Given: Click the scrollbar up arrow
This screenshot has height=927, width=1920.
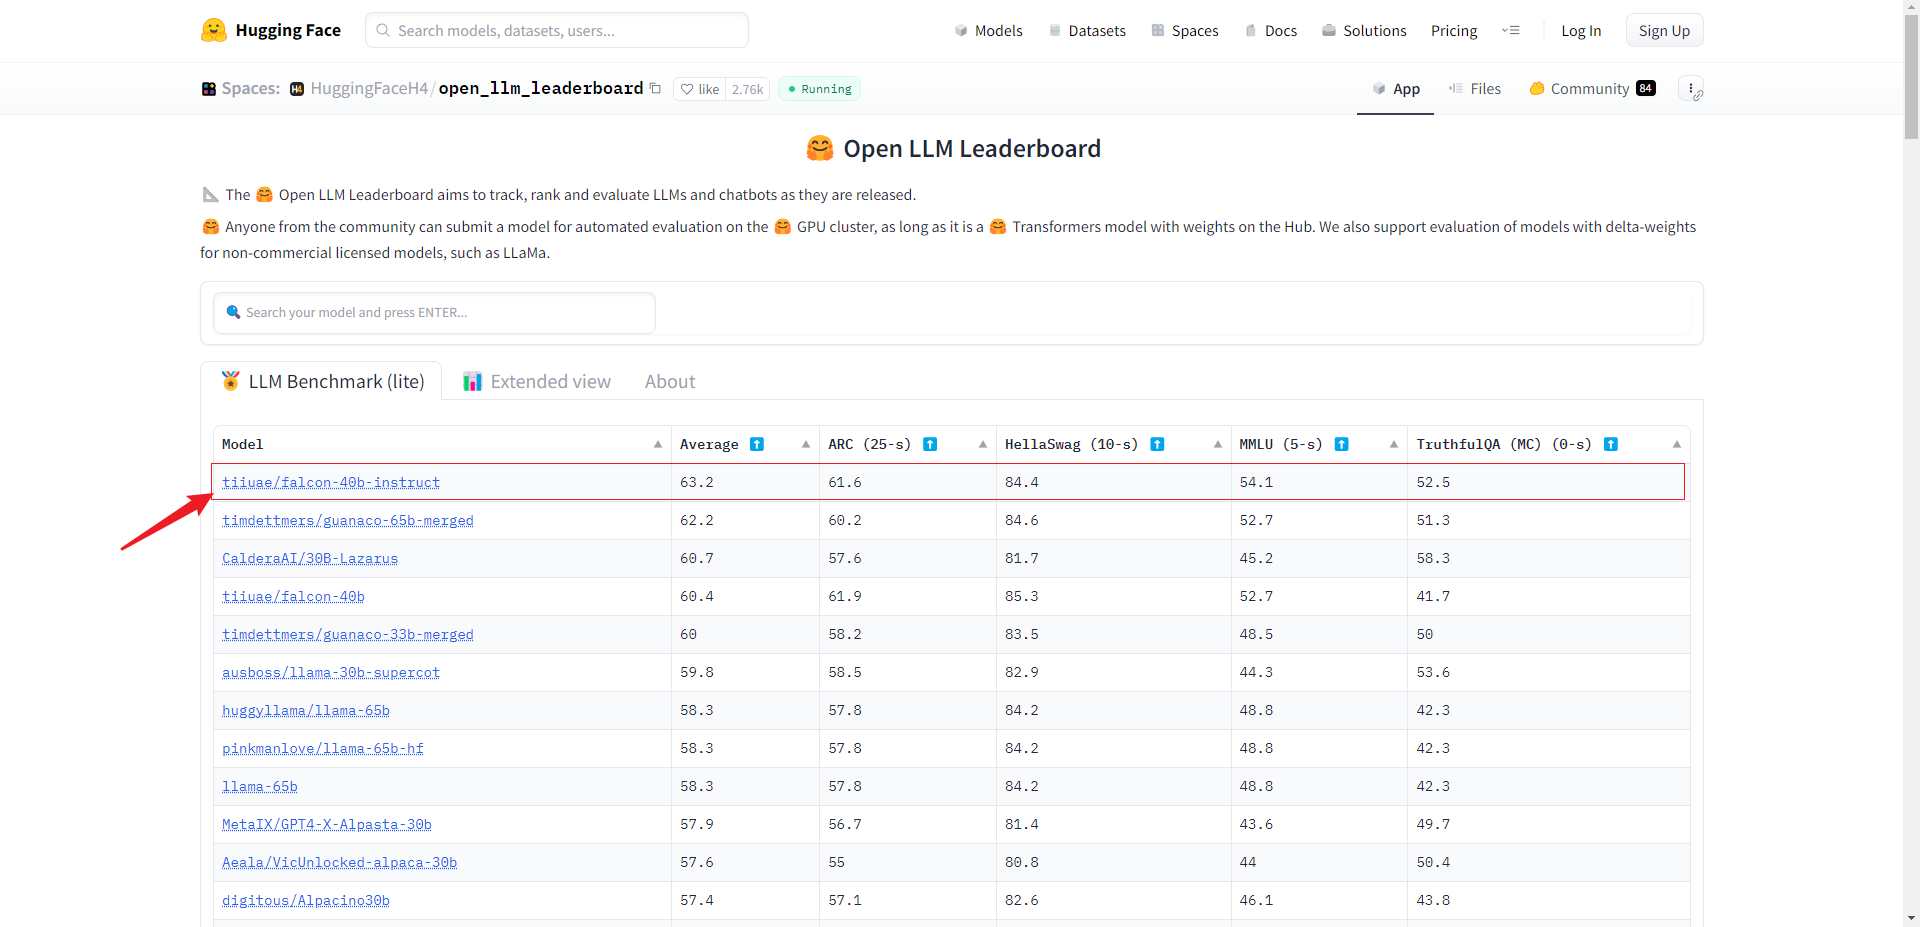Looking at the screenshot, I should pos(1911,7).
